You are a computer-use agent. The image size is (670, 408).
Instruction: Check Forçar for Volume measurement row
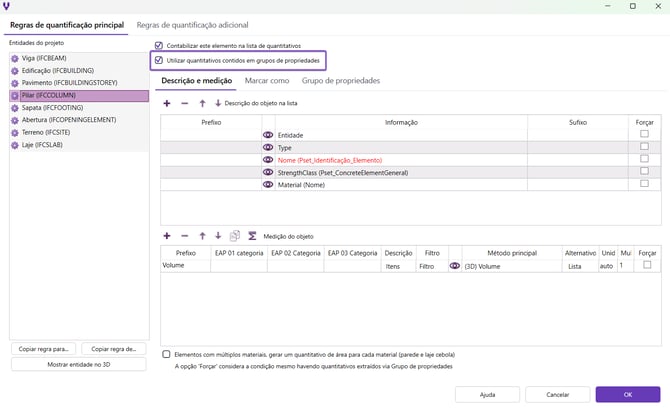coord(647,265)
